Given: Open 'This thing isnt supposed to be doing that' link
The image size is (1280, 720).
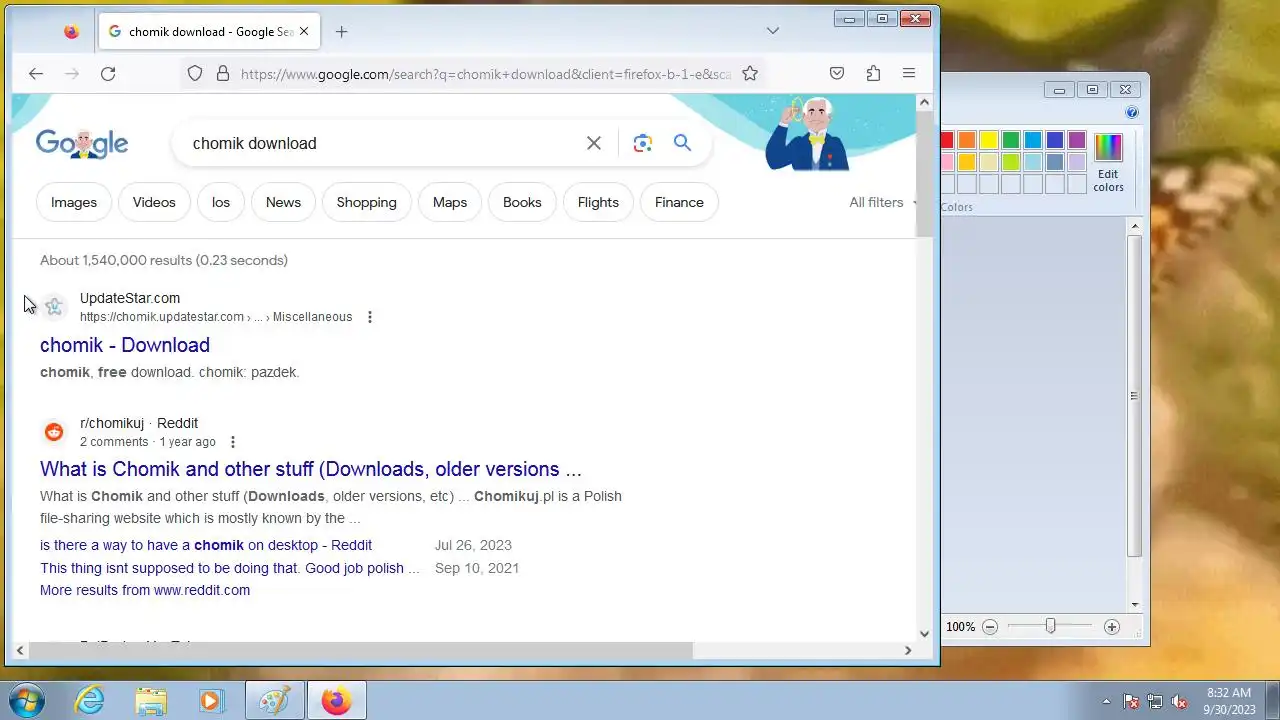Looking at the screenshot, I should click(x=230, y=568).
